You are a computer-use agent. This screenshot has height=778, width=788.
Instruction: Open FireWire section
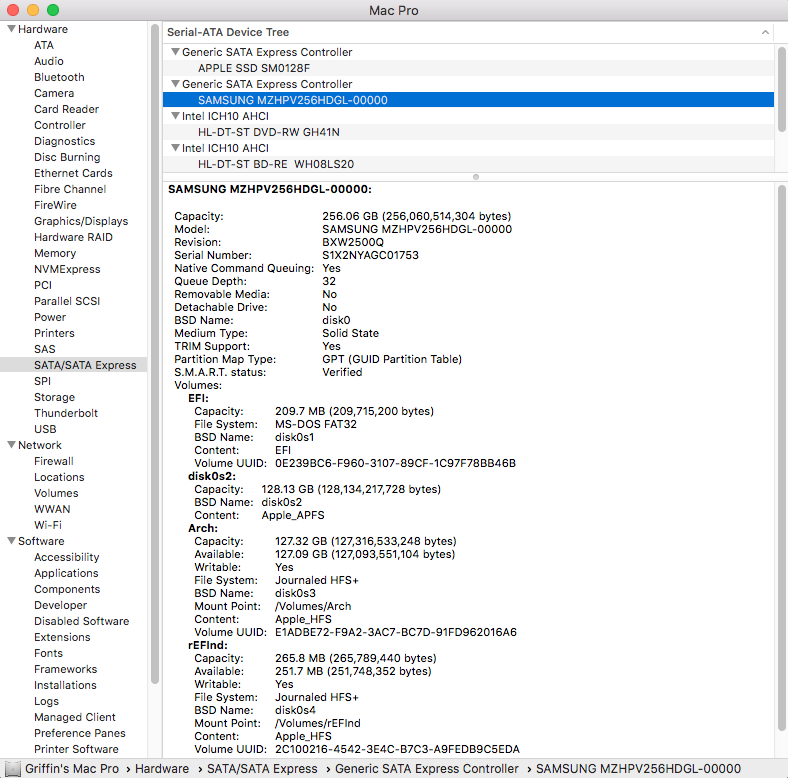click(55, 205)
